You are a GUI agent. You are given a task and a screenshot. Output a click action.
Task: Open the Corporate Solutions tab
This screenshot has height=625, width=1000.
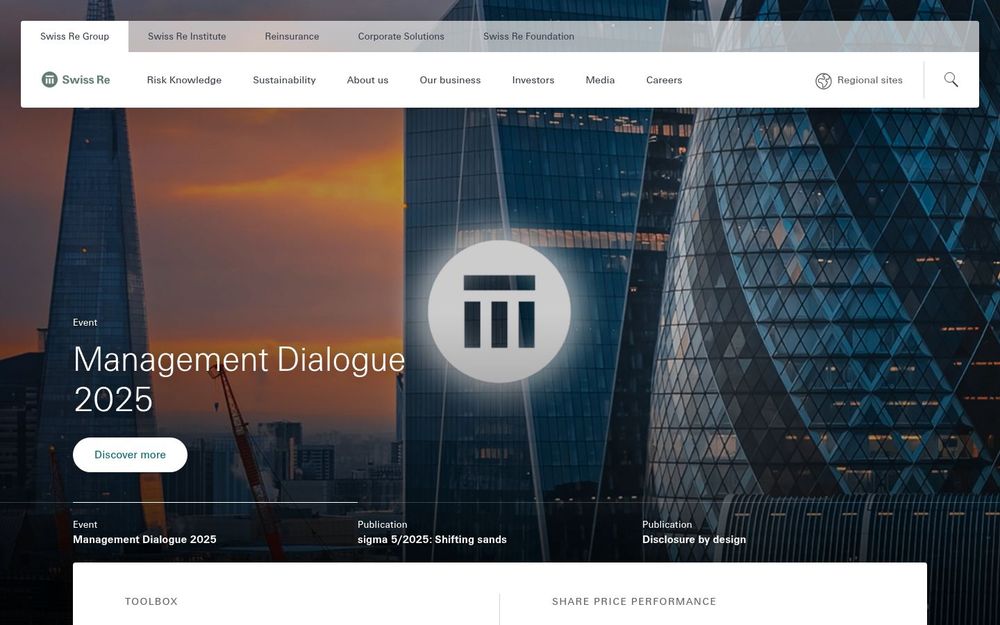click(400, 35)
